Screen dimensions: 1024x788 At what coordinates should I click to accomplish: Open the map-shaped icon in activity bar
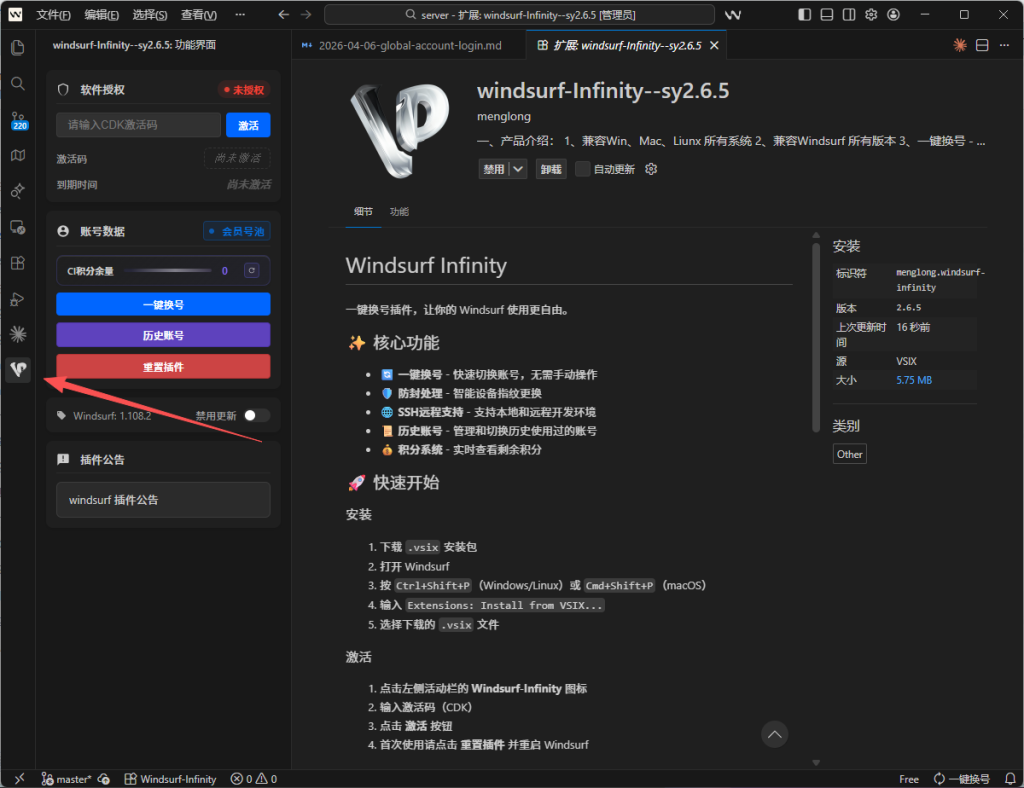(x=18, y=155)
